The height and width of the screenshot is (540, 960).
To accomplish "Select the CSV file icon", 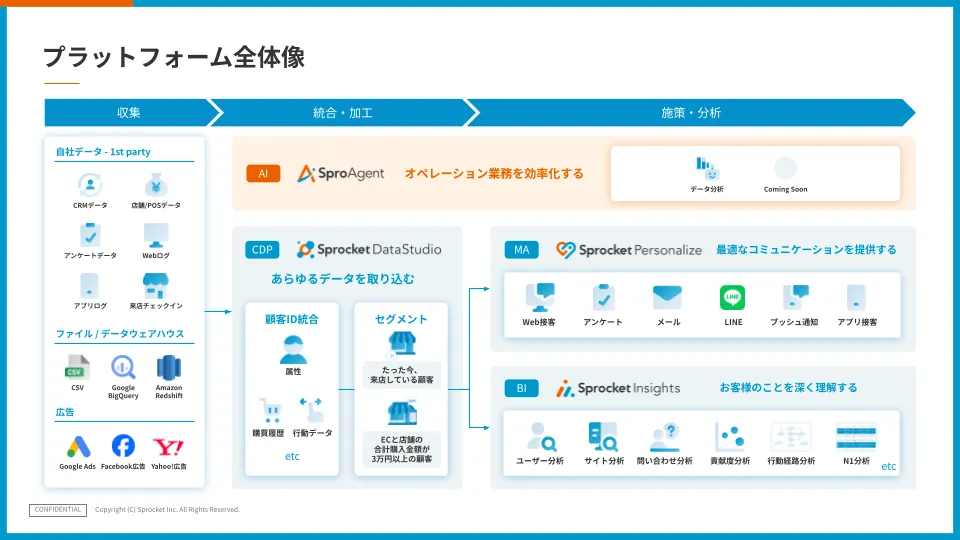I will click(77, 367).
